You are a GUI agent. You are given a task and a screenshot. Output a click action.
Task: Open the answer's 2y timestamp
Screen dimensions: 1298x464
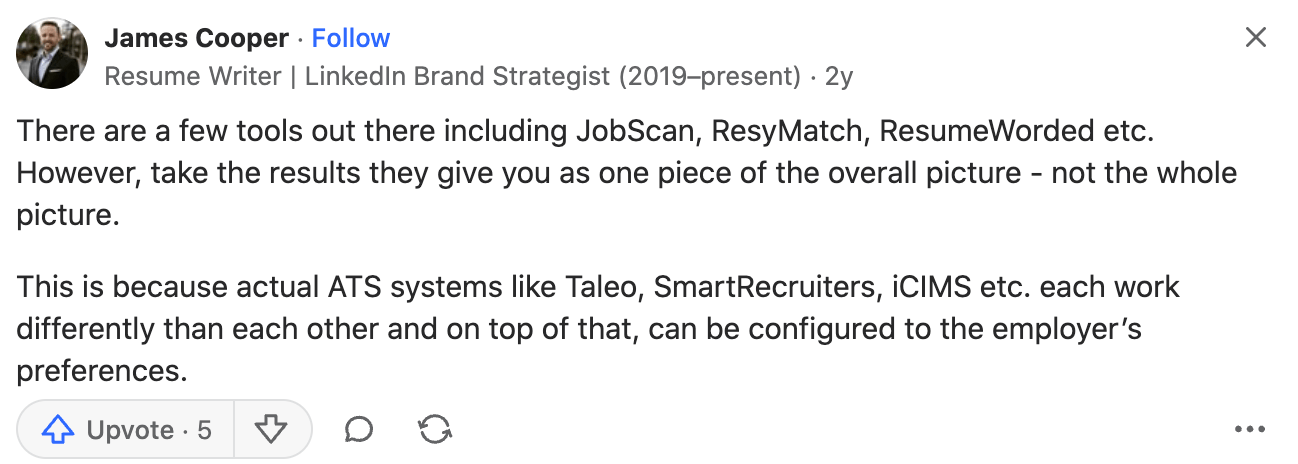tap(839, 76)
